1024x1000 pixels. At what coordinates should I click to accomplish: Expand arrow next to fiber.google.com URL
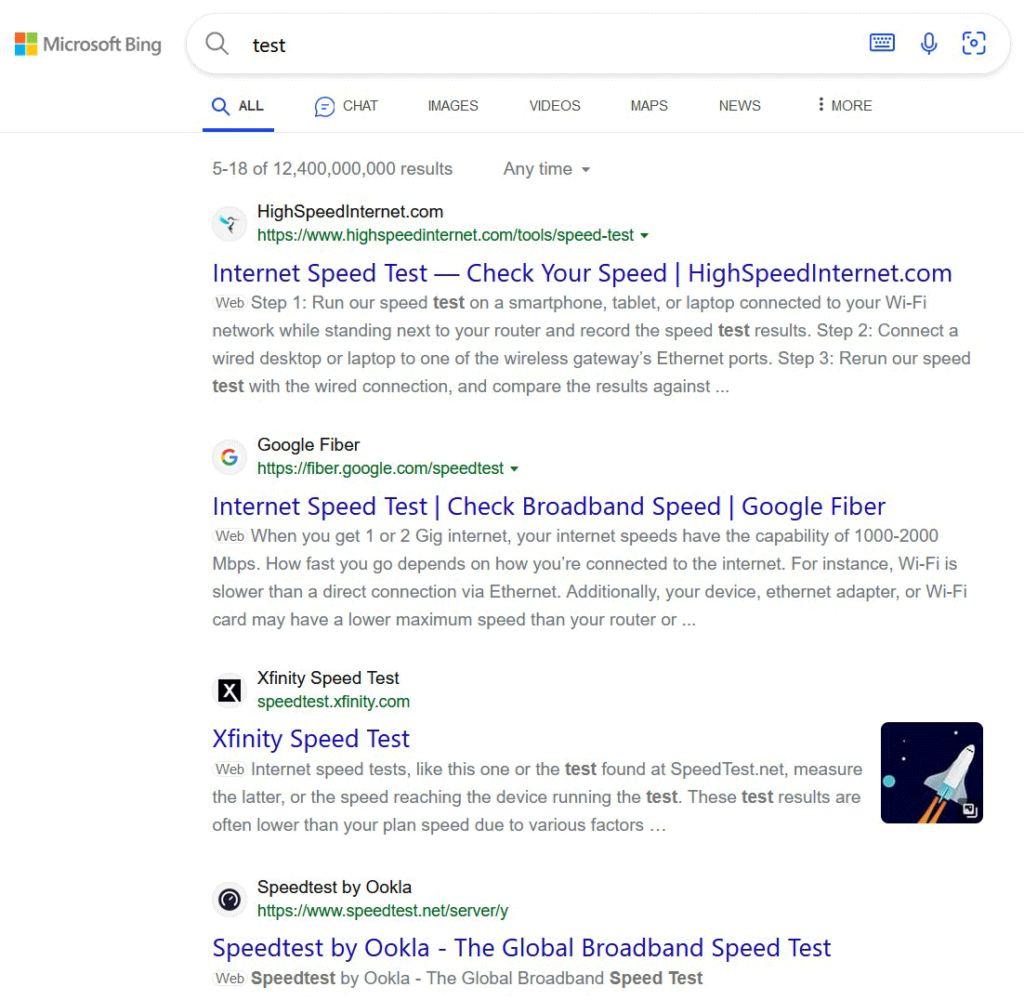(x=514, y=469)
